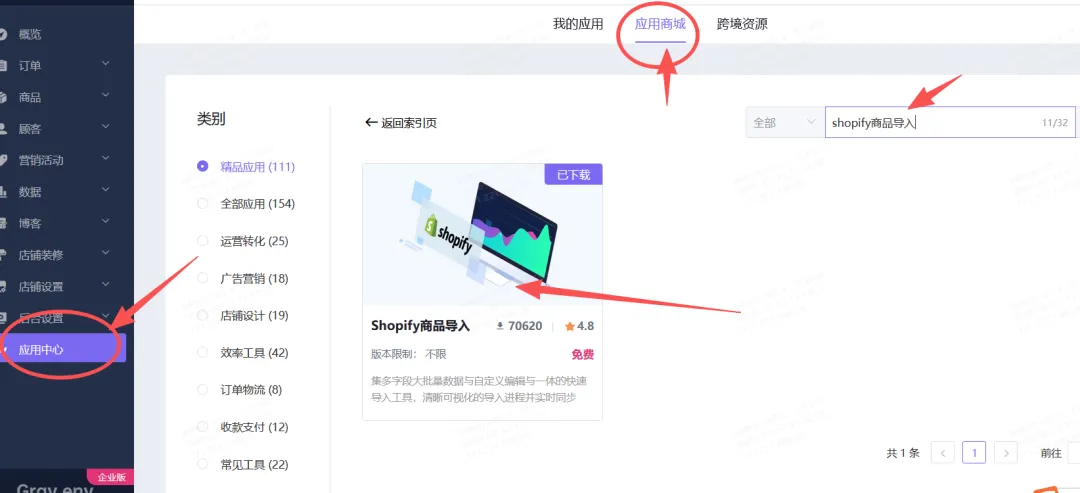Expand the 博客 sidebar menu chevron
The height and width of the screenshot is (493, 1080).
[x=105, y=221]
